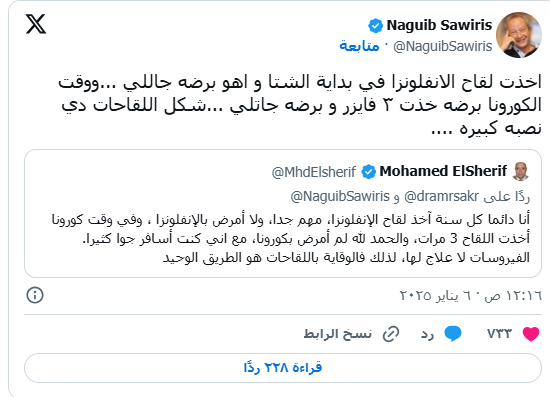
Task: Open Naguib Sawiris profile photo
Action: (x=519, y=35)
